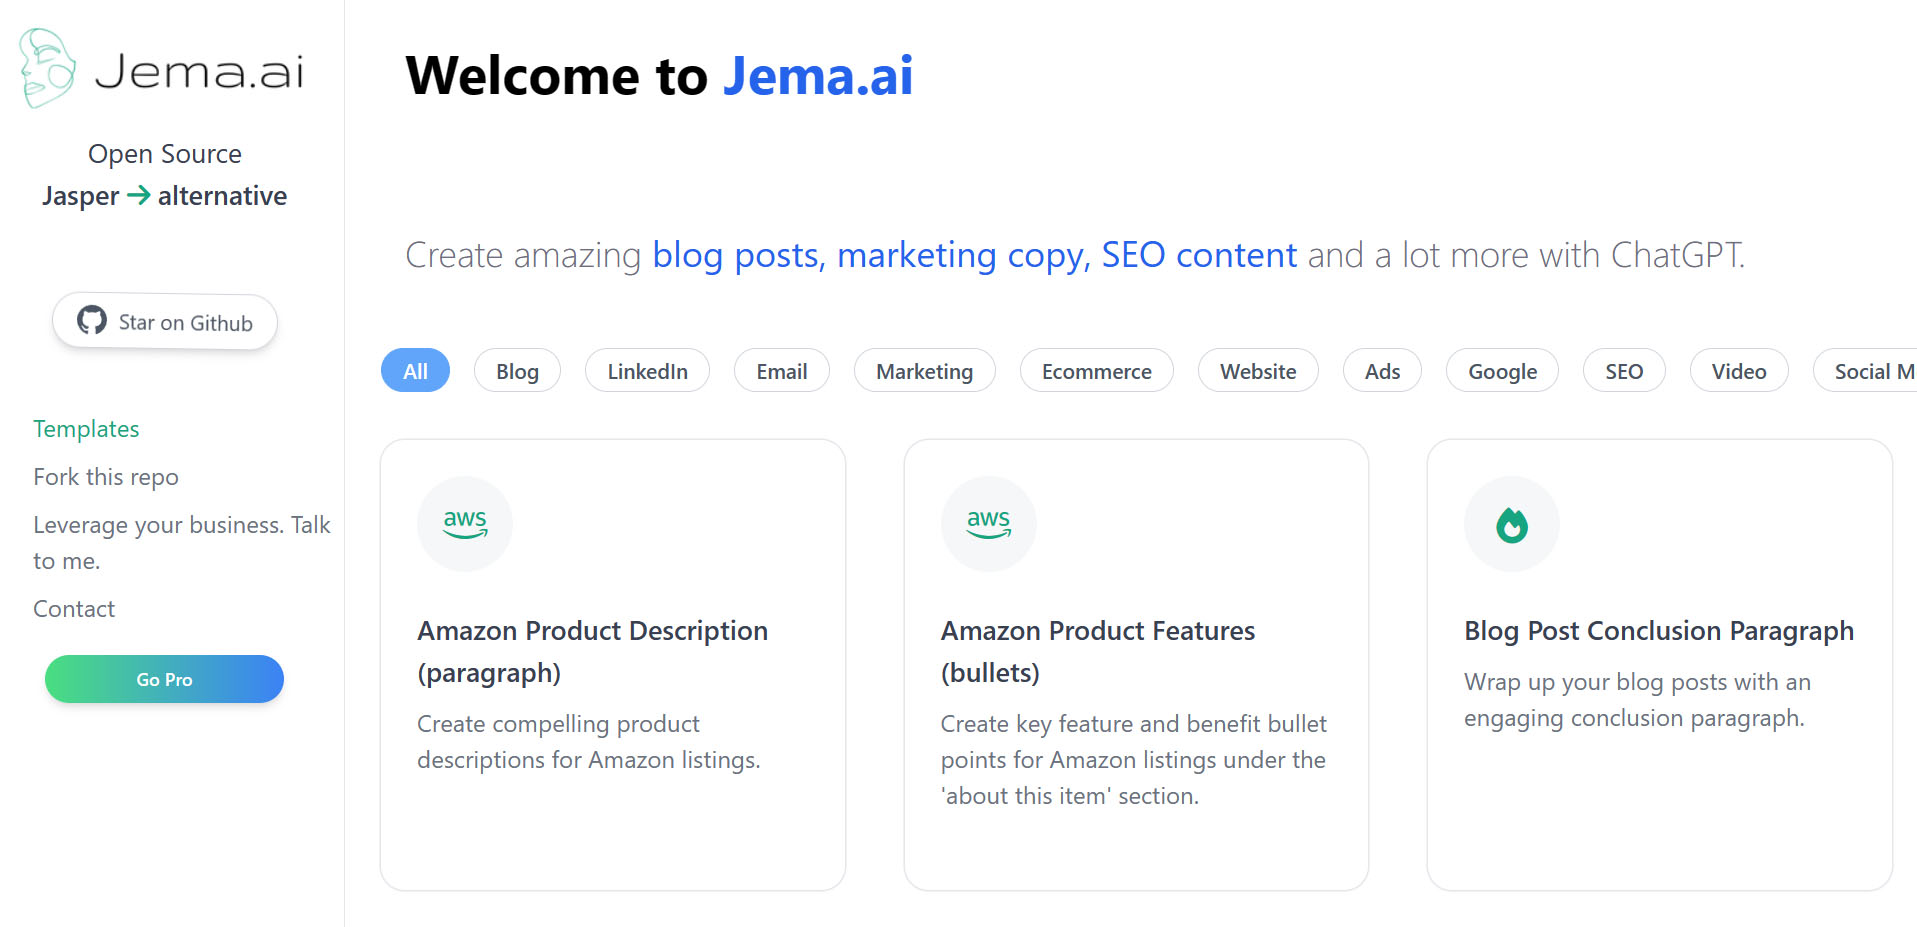
Task: Click the AWS icon on Amazon Product Features card
Action: click(x=988, y=523)
